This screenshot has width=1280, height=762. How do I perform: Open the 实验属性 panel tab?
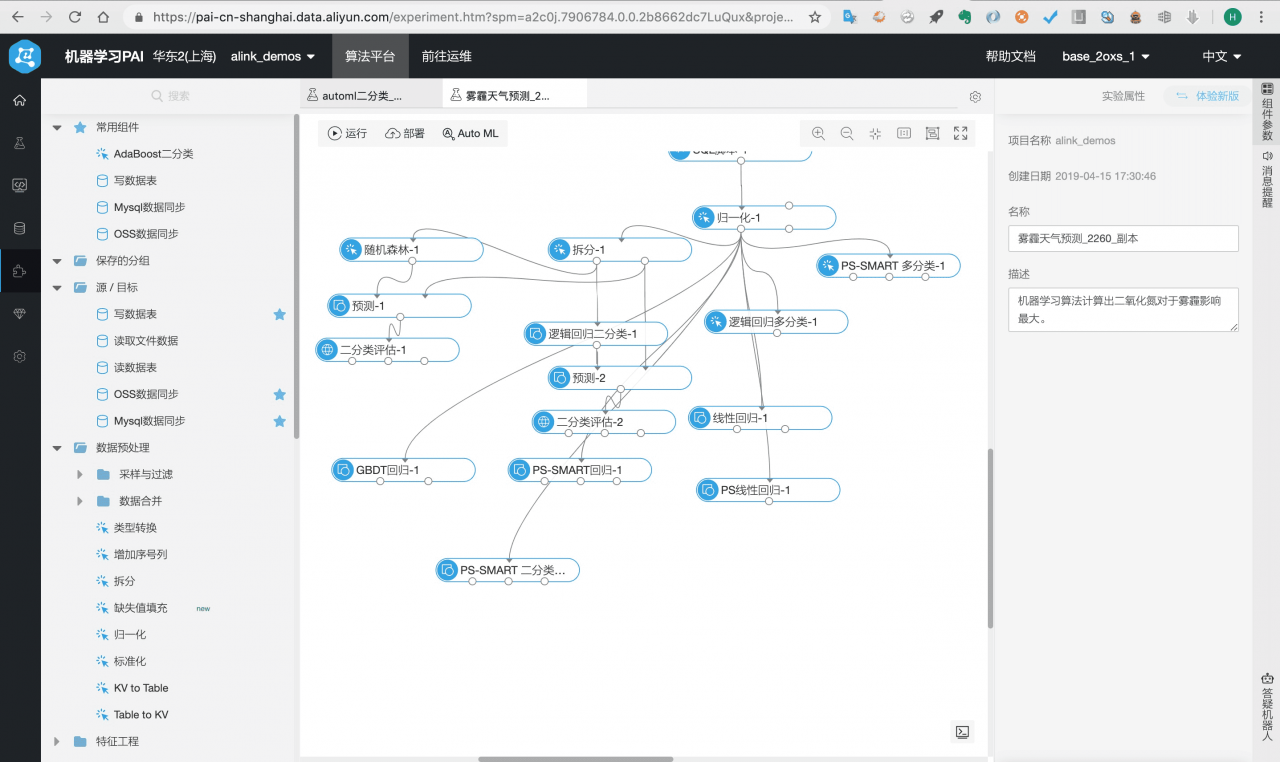[x=1123, y=96]
